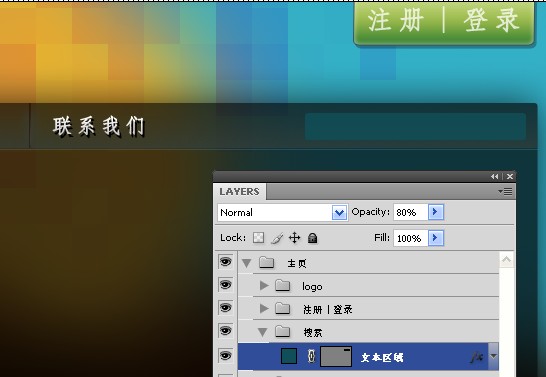Hide the 主页 group
This screenshot has height=377, width=546.
pyautogui.click(x=225, y=261)
